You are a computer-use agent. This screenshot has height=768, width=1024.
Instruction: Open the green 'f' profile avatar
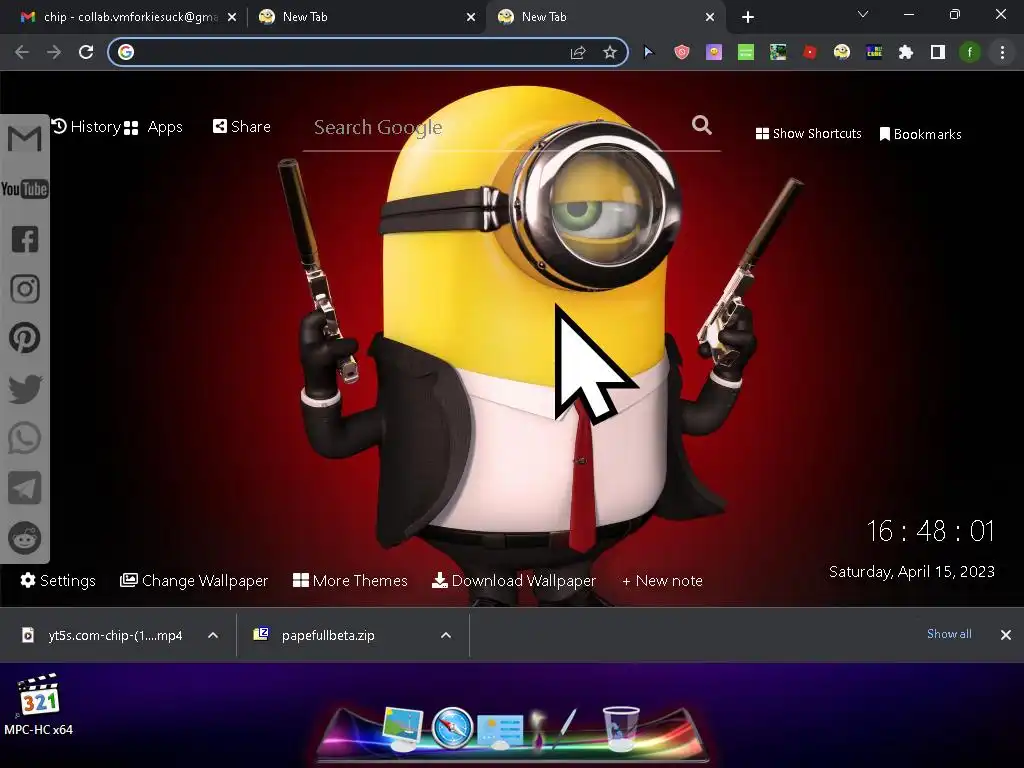click(x=970, y=52)
